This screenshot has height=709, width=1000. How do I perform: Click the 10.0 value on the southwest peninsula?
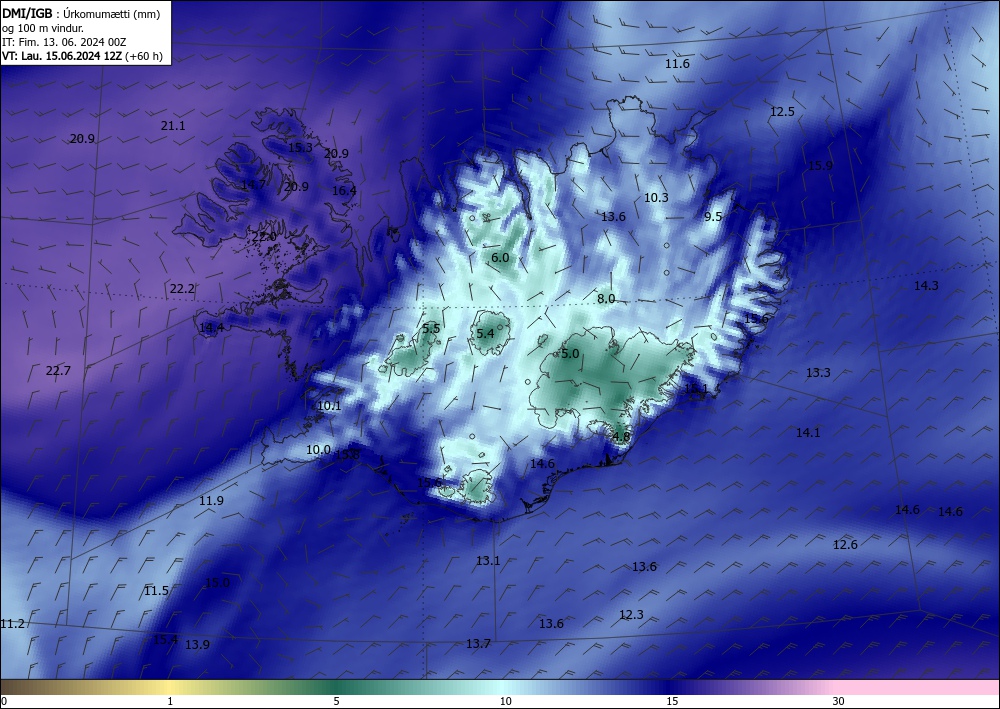pyautogui.click(x=318, y=450)
